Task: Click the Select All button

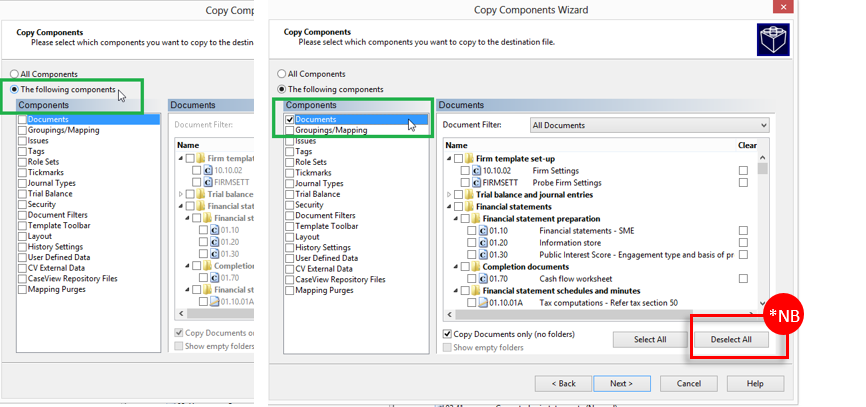Action: 650,340
